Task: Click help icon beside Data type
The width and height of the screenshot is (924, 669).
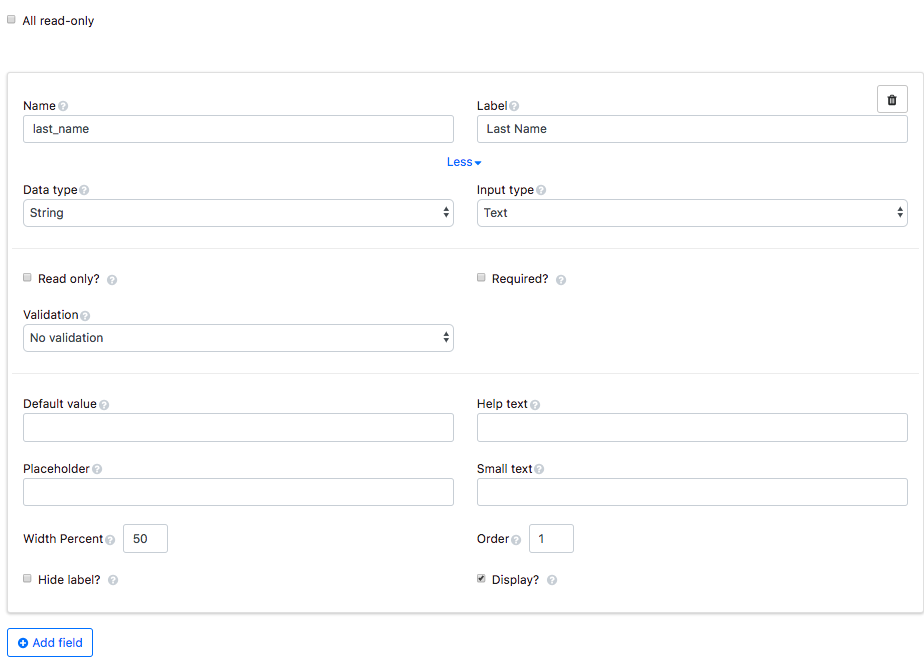Action: pos(84,190)
